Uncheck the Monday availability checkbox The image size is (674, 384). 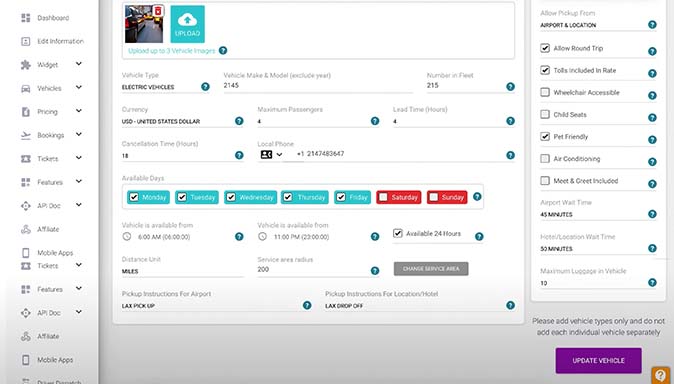134,197
